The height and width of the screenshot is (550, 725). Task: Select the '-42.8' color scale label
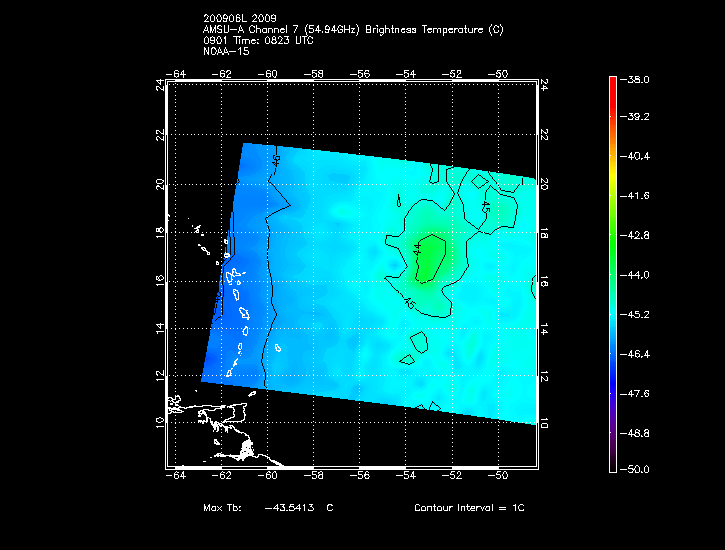(x=634, y=236)
